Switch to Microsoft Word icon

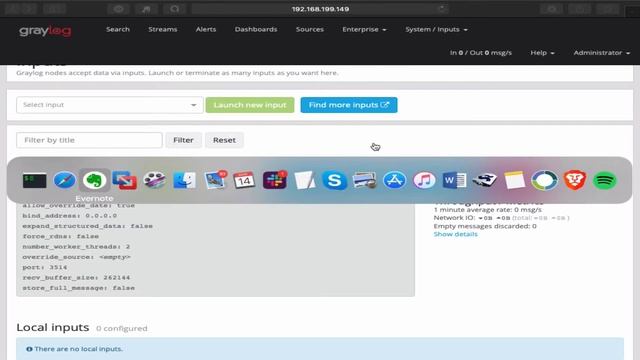(454, 180)
